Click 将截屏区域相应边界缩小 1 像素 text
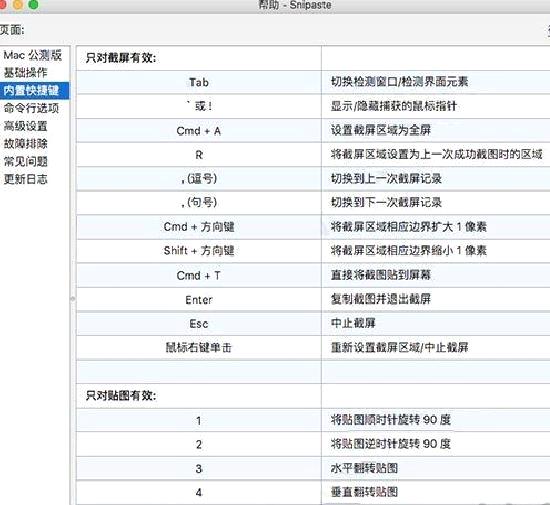Screen dimensions: 550x505 (409, 251)
